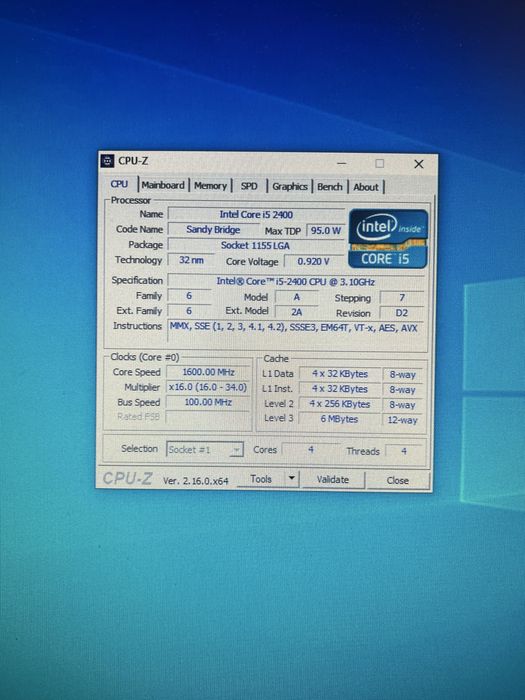Click the core speed value '1600.00 MHz'
This screenshot has height=700, width=525.
coord(208,372)
